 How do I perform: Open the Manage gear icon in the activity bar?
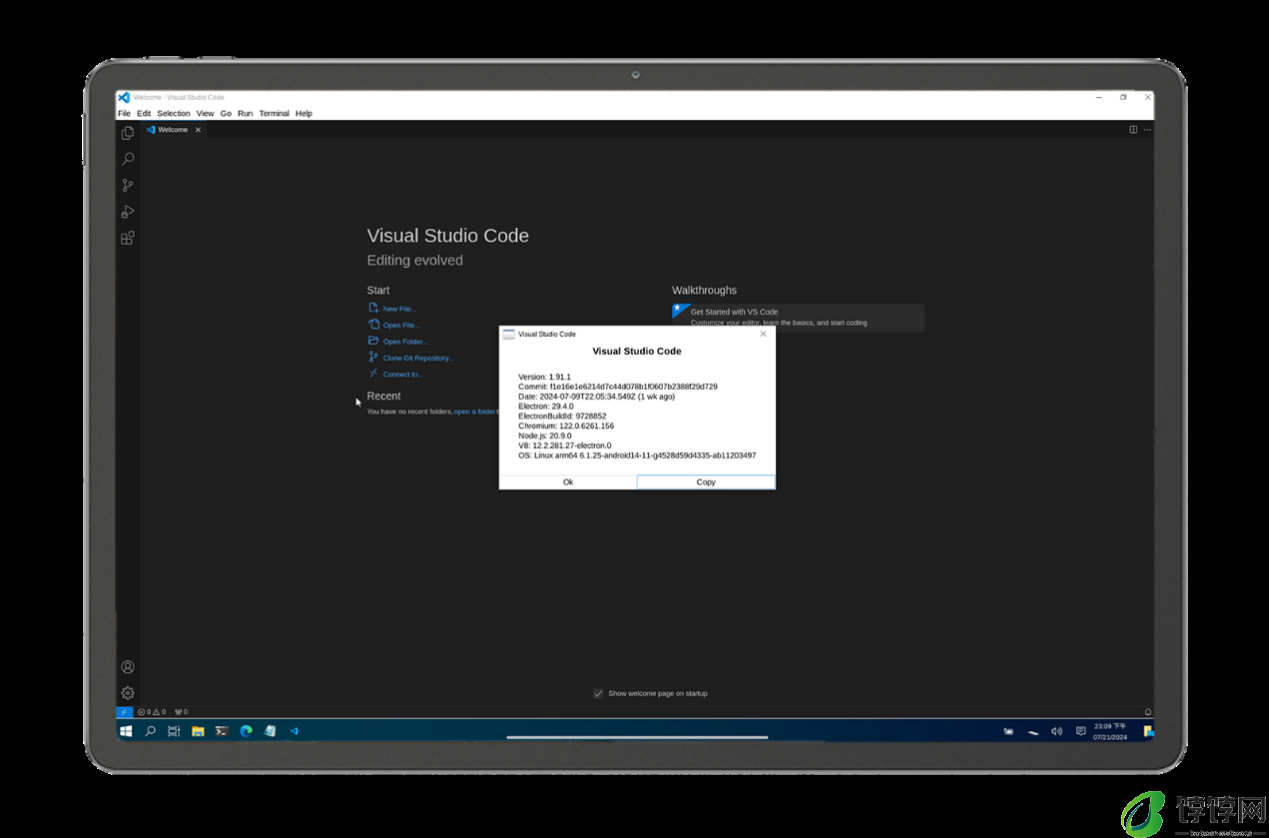coord(128,693)
